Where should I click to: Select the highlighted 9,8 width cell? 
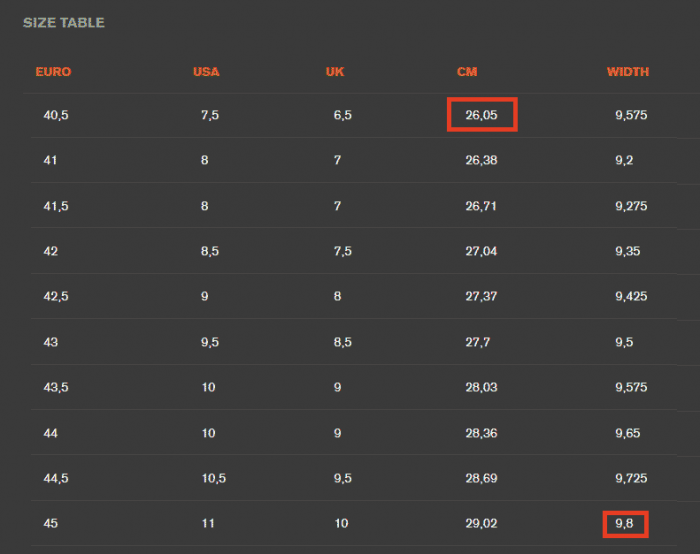click(625, 524)
